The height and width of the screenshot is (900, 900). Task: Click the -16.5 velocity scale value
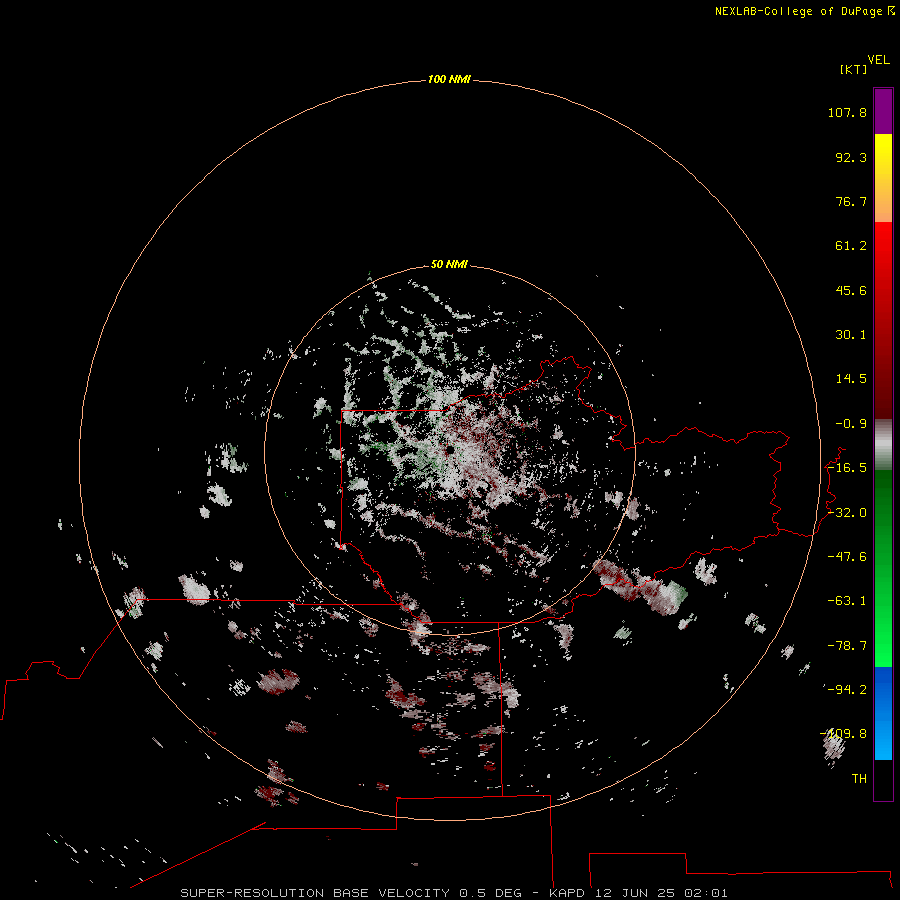[x=847, y=468]
